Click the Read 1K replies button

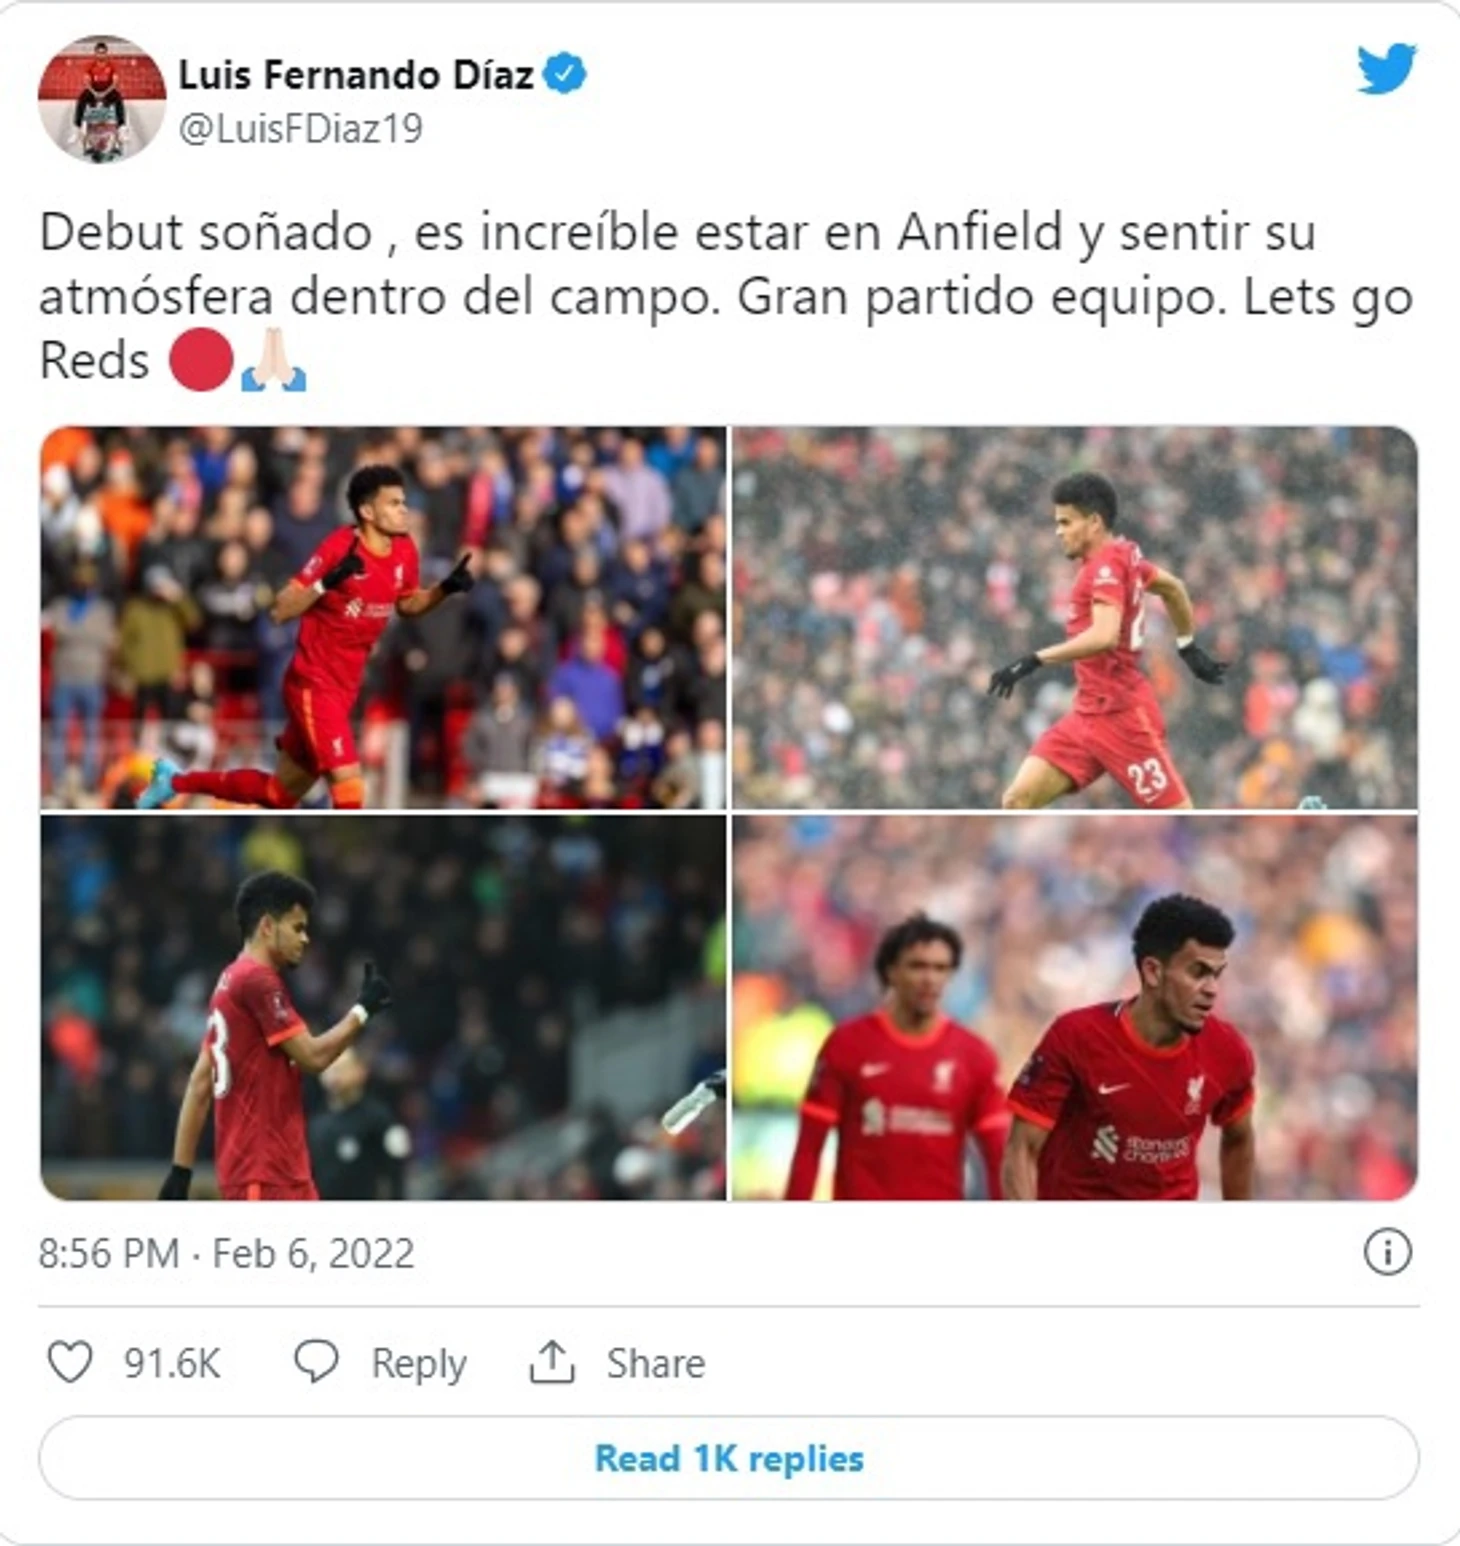tap(729, 1458)
